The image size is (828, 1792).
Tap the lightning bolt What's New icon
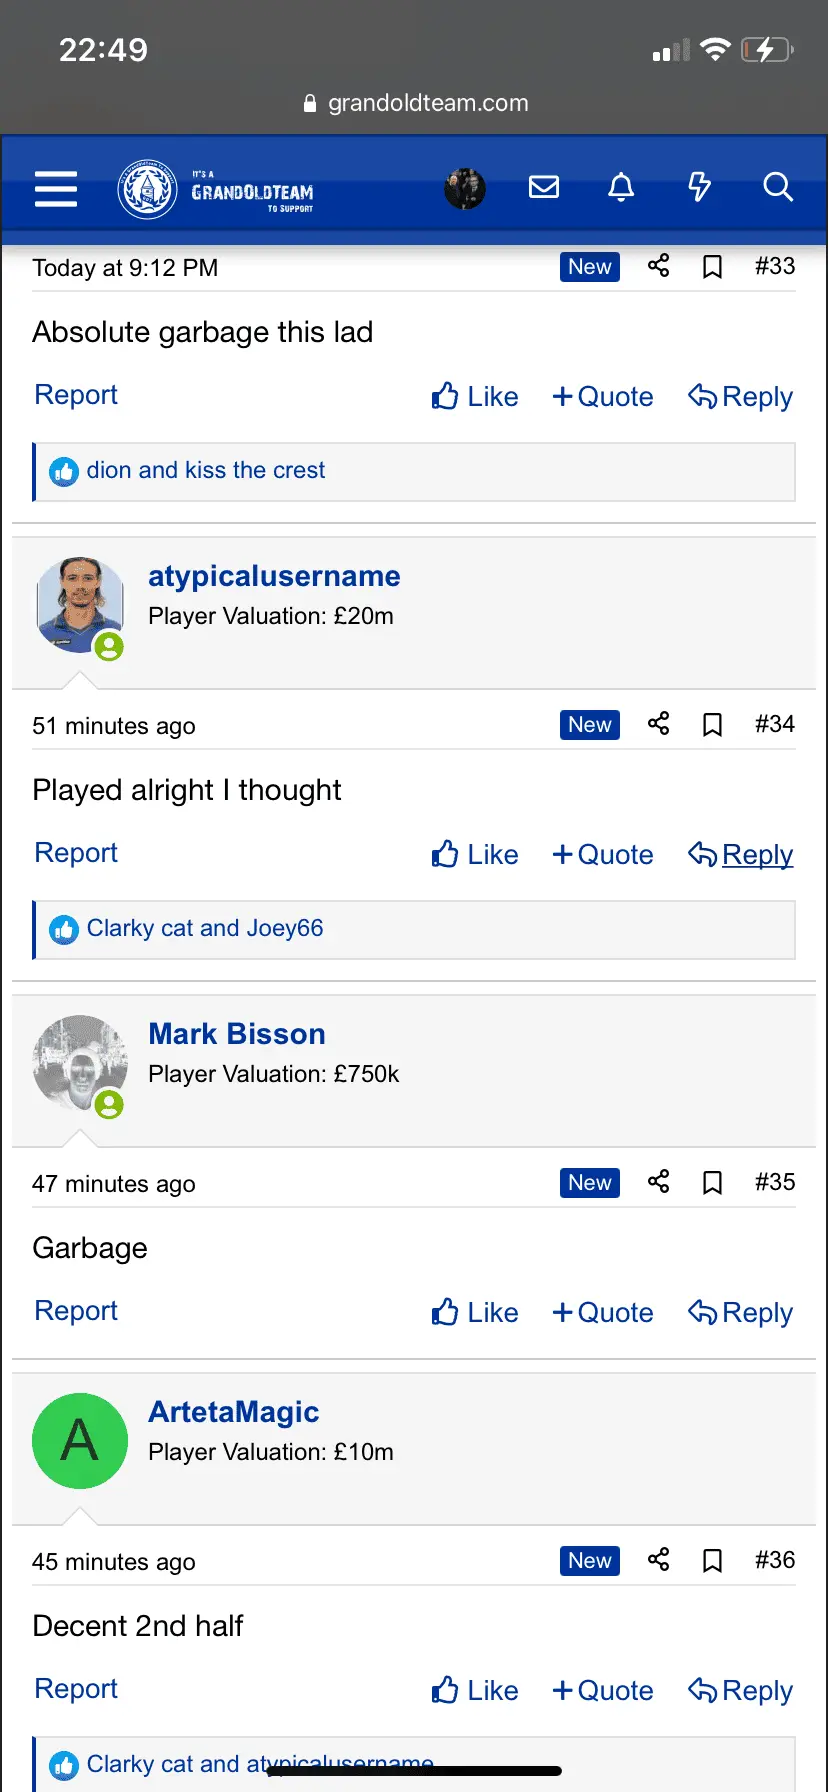(699, 187)
